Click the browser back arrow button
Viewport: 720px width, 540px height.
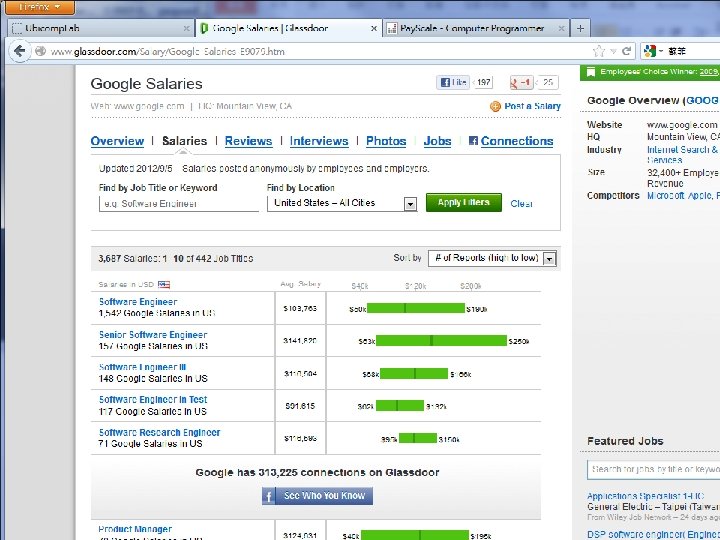click(19, 51)
